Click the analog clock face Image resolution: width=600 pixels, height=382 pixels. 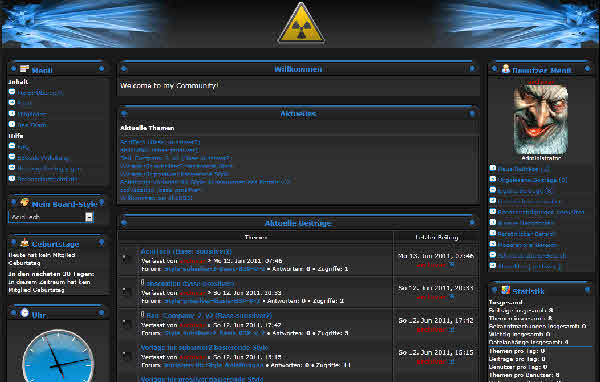tap(58, 356)
